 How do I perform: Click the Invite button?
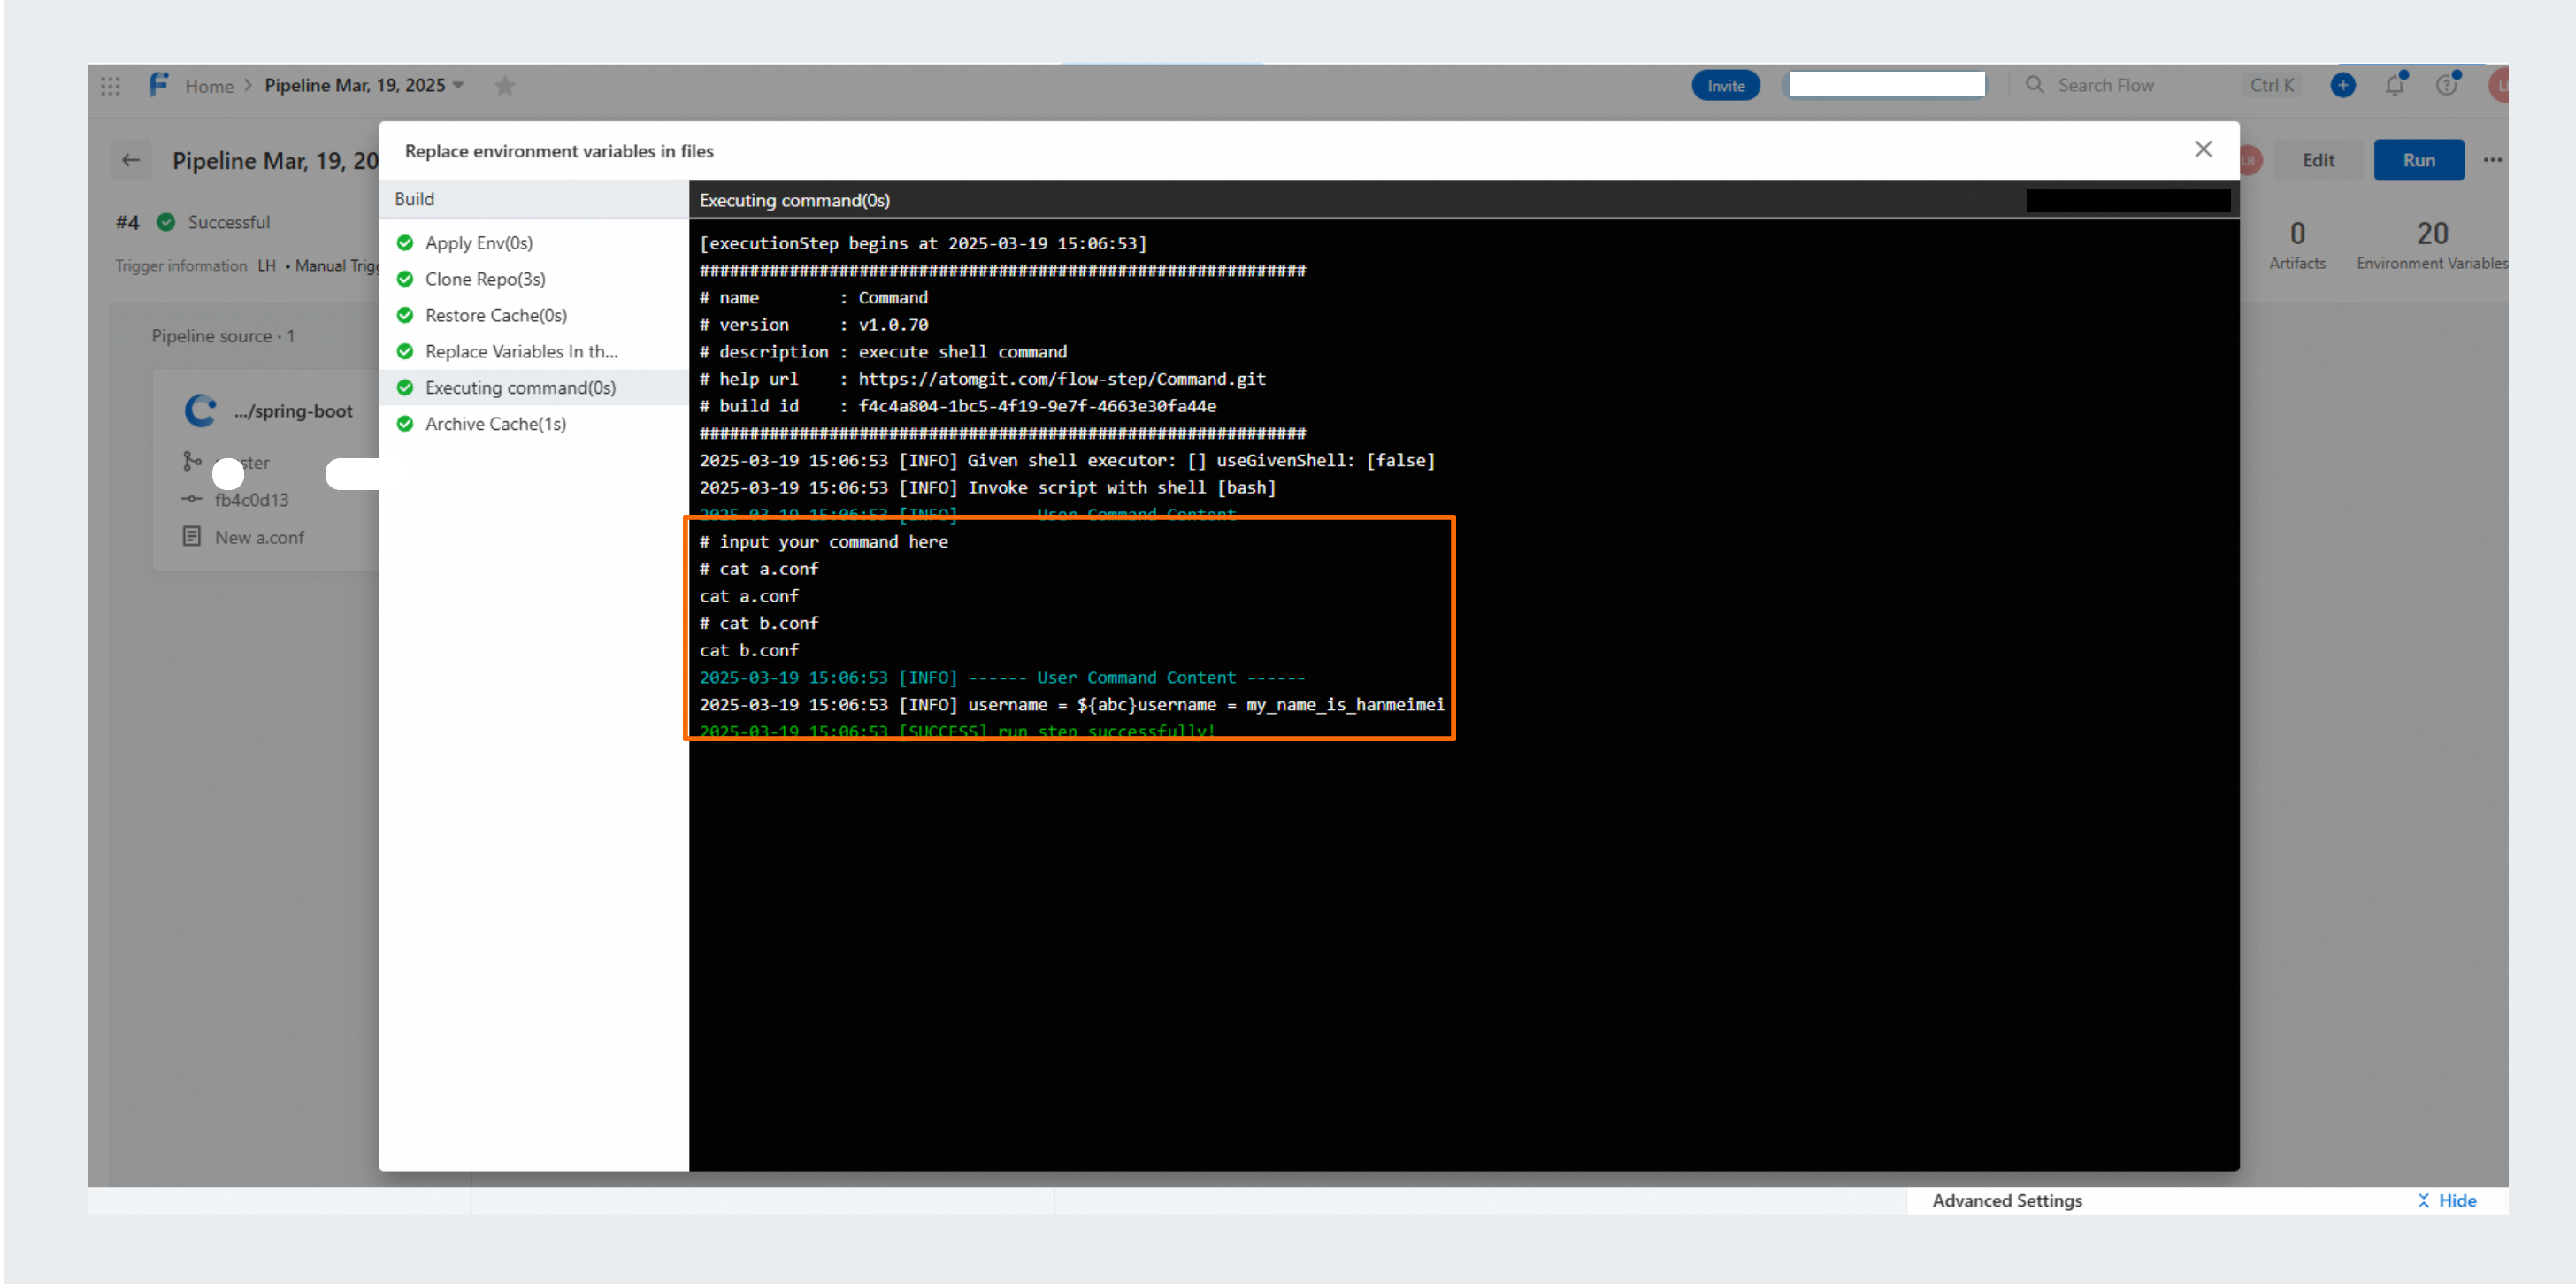pos(1725,86)
